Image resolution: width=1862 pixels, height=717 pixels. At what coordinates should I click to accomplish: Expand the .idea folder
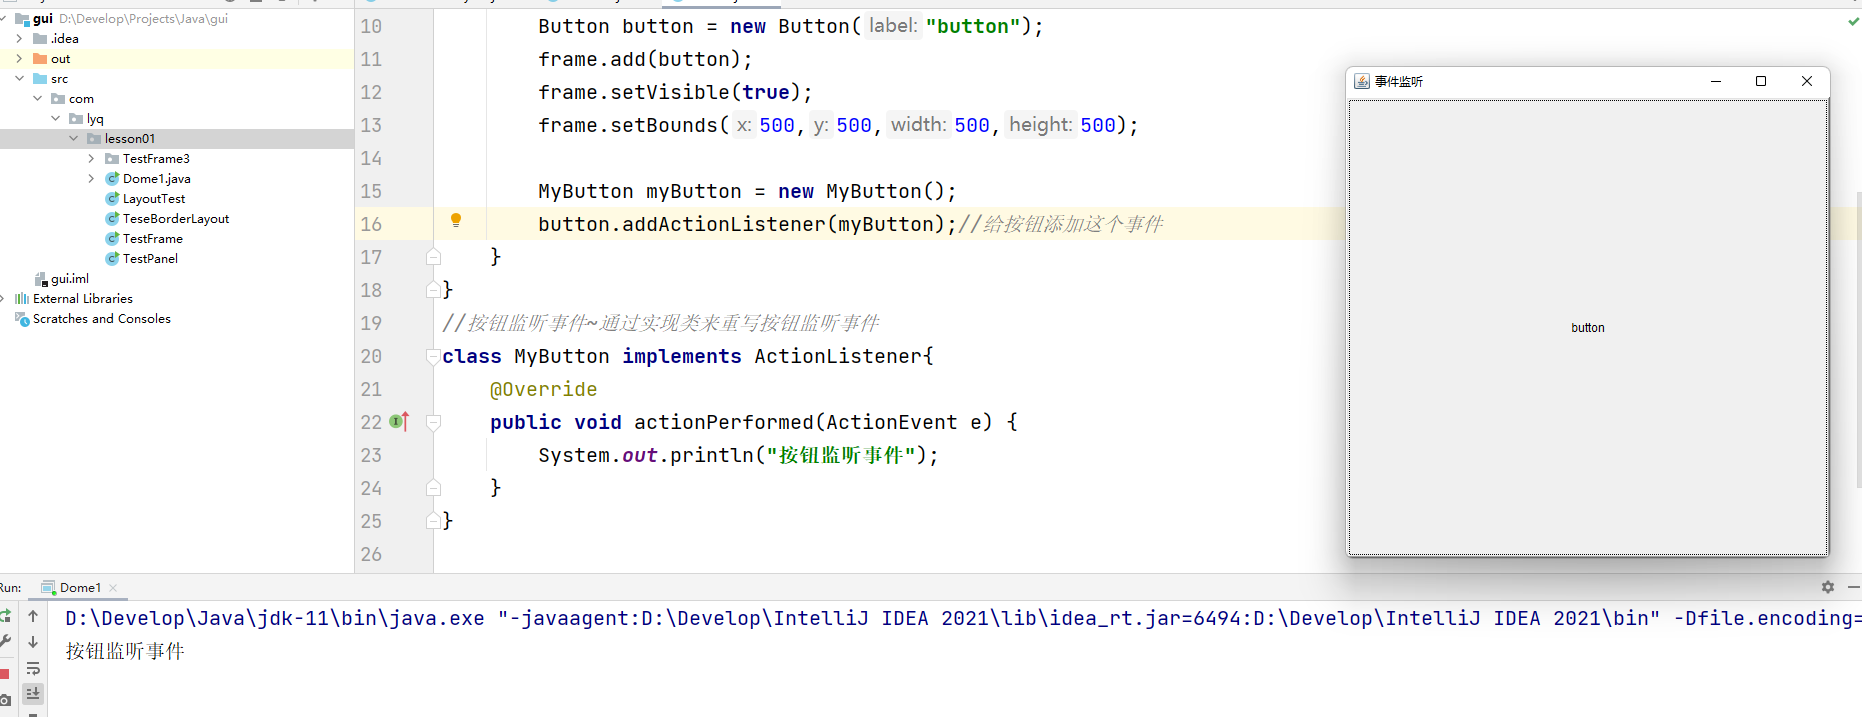click(19, 38)
